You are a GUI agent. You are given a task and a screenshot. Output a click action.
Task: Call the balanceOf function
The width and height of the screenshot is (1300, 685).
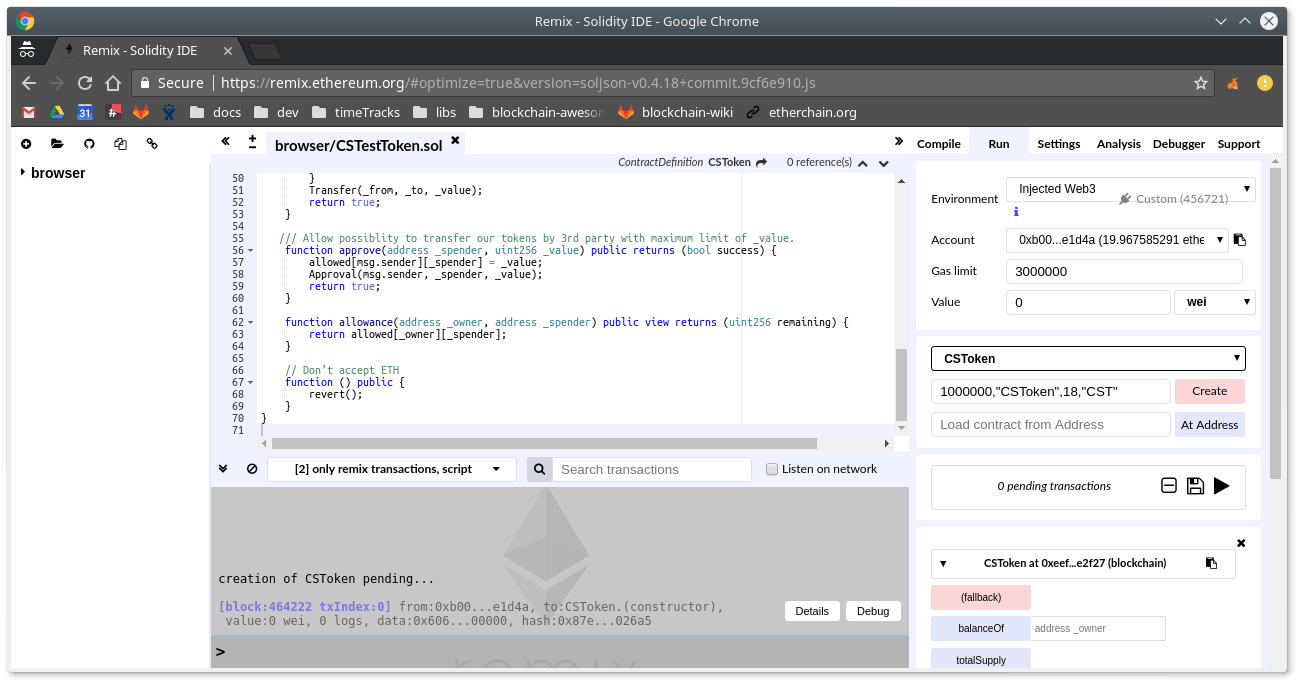pos(981,628)
